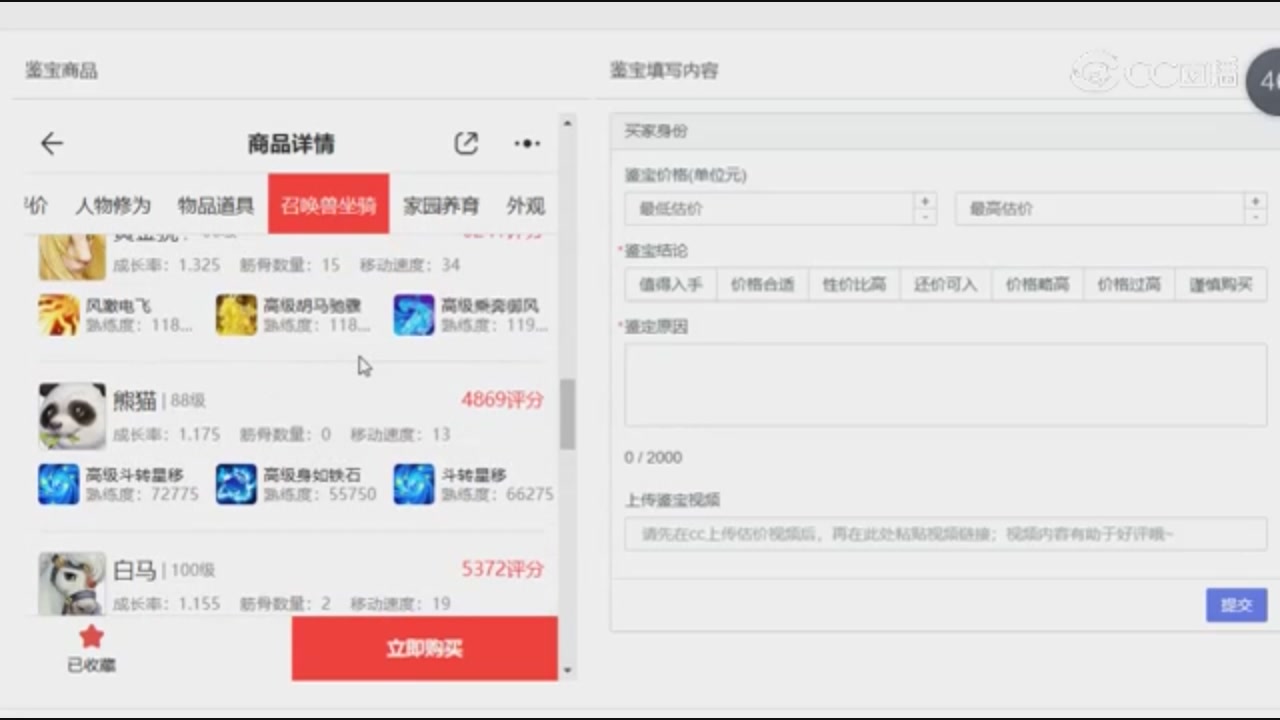Increase the 最高估价 value with plus
The width and height of the screenshot is (1280, 720).
pyautogui.click(x=1255, y=201)
